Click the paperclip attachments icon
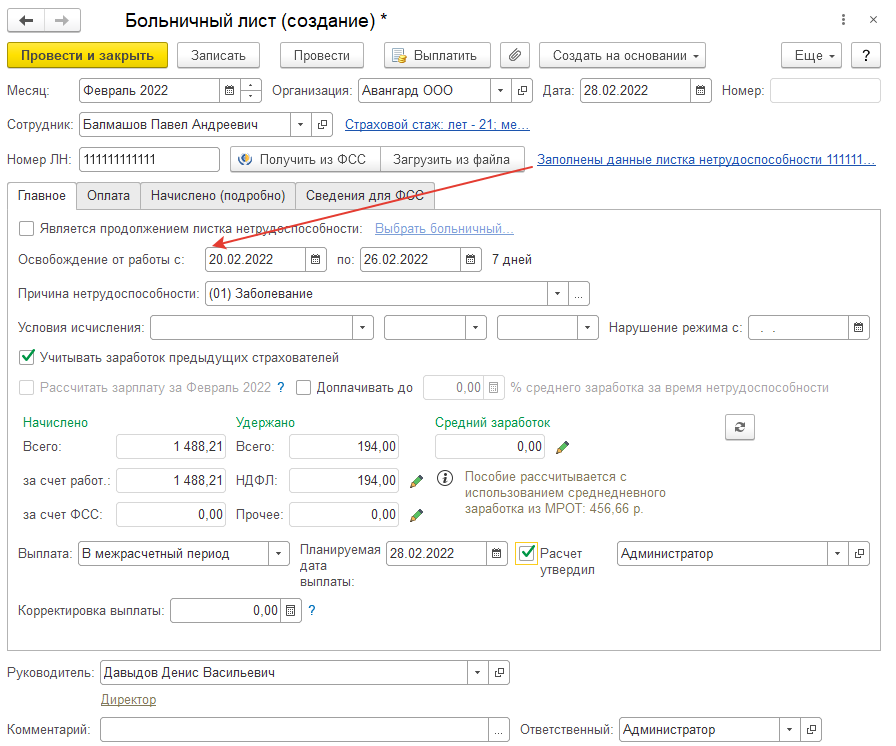The width and height of the screenshot is (896, 746). pyautogui.click(x=515, y=55)
